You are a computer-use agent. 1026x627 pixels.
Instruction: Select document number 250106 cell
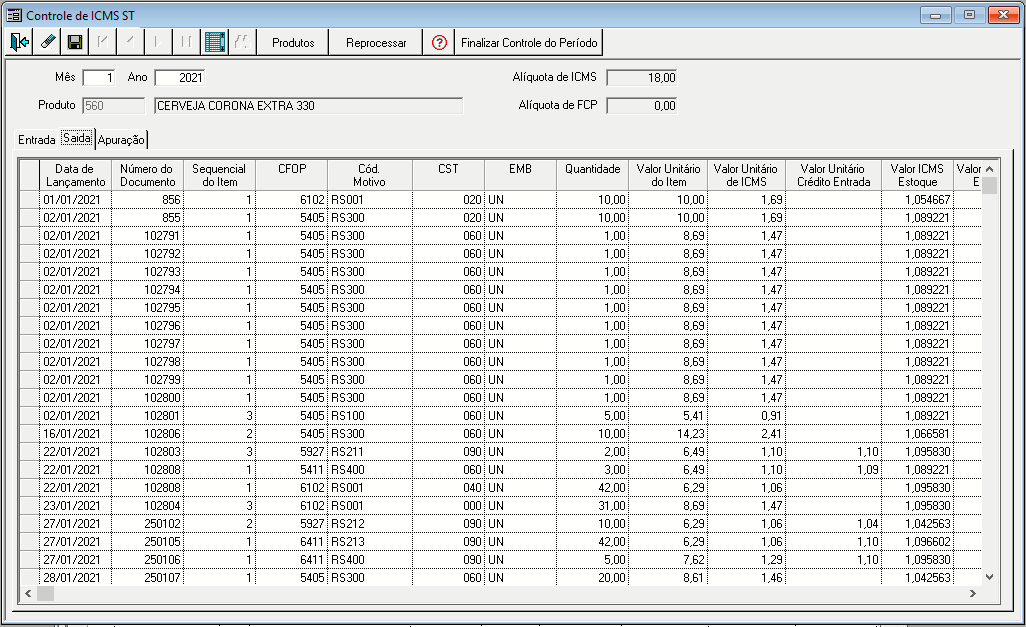coord(147,560)
